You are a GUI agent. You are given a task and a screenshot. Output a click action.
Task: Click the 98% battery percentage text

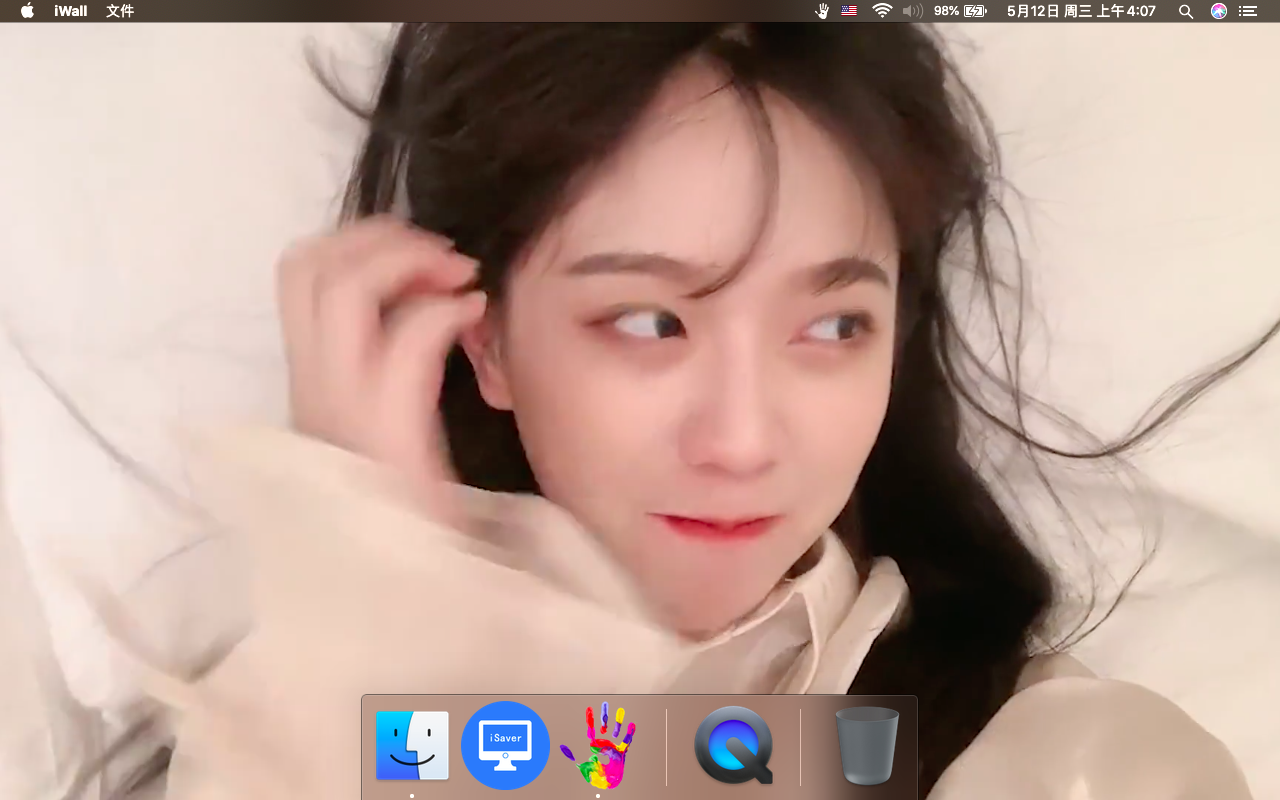[946, 11]
